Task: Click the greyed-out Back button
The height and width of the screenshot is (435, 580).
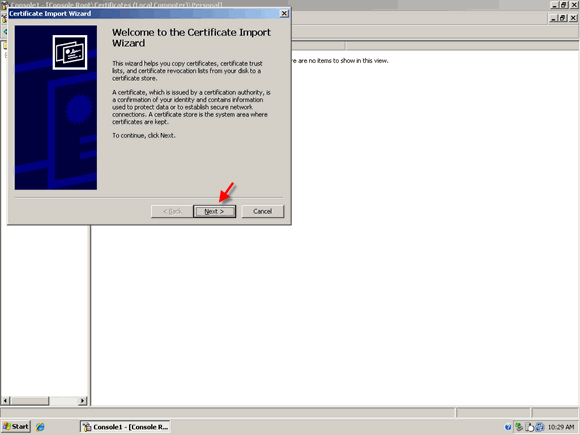Action: tap(172, 212)
